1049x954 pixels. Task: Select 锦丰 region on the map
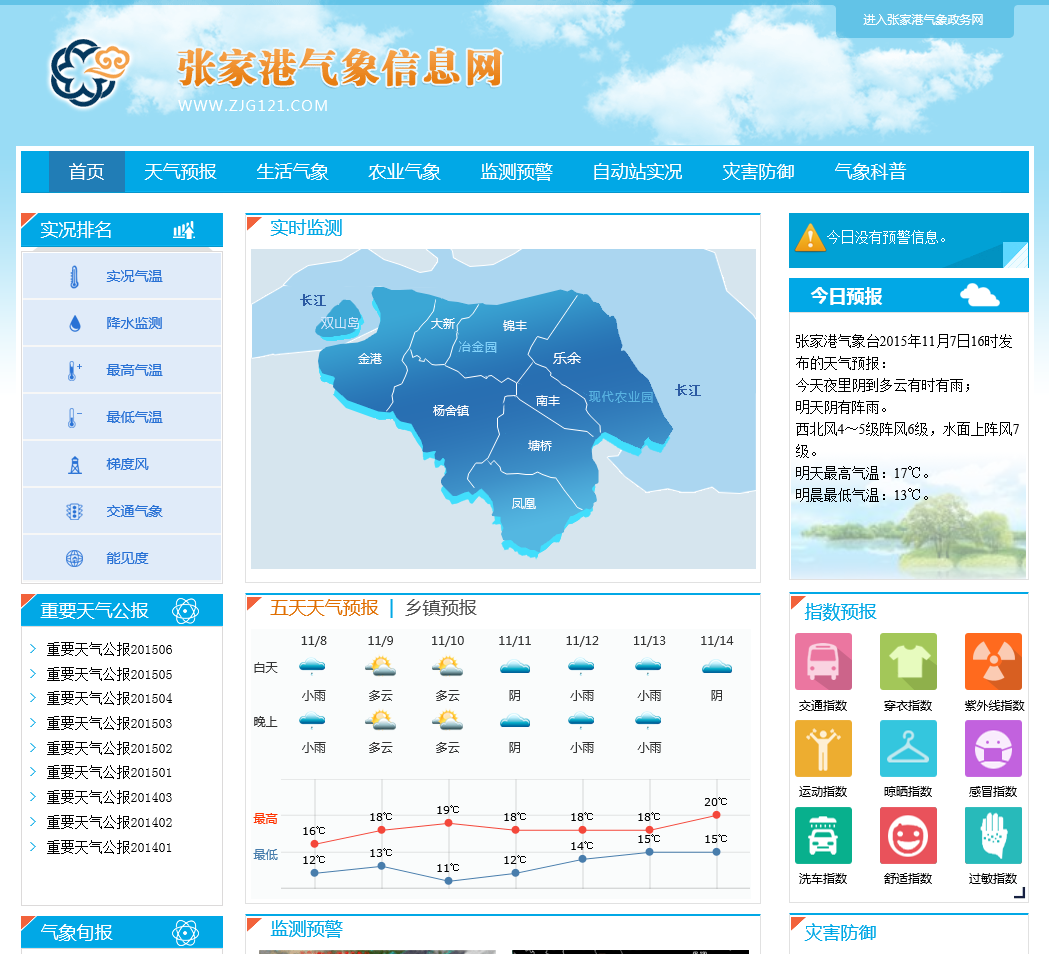click(x=514, y=326)
